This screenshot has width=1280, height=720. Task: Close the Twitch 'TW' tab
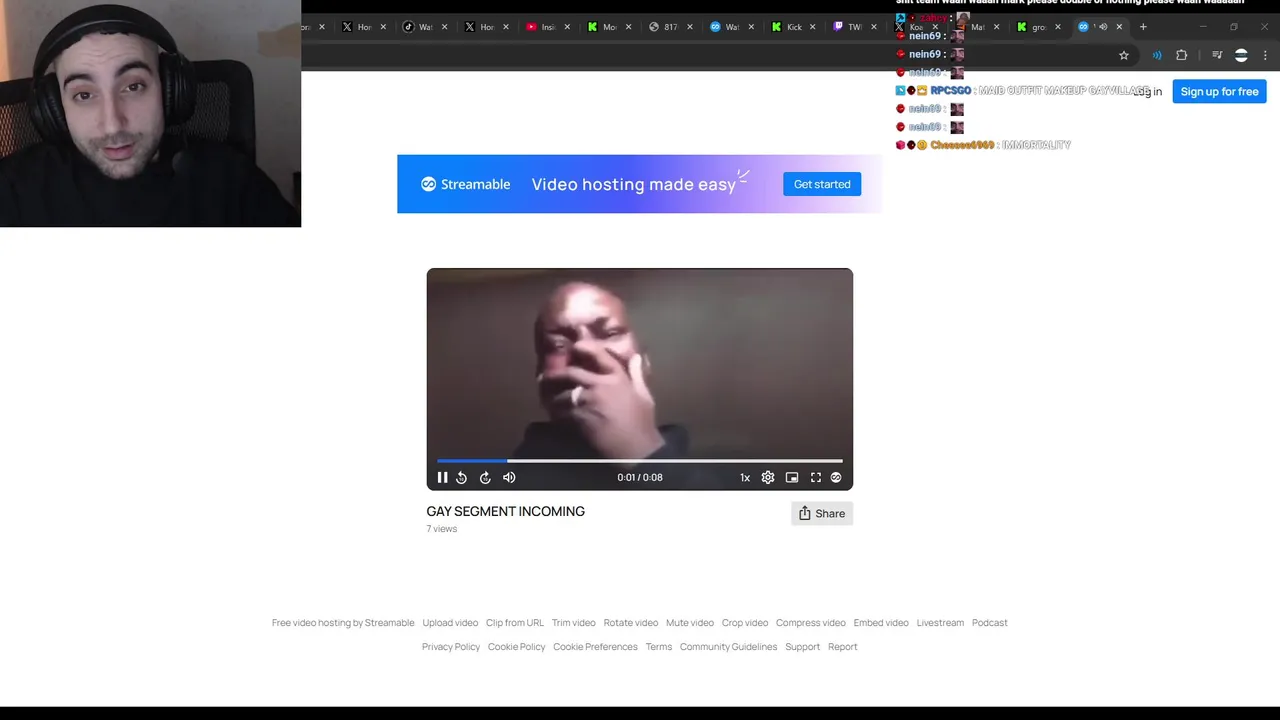coord(874,27)
